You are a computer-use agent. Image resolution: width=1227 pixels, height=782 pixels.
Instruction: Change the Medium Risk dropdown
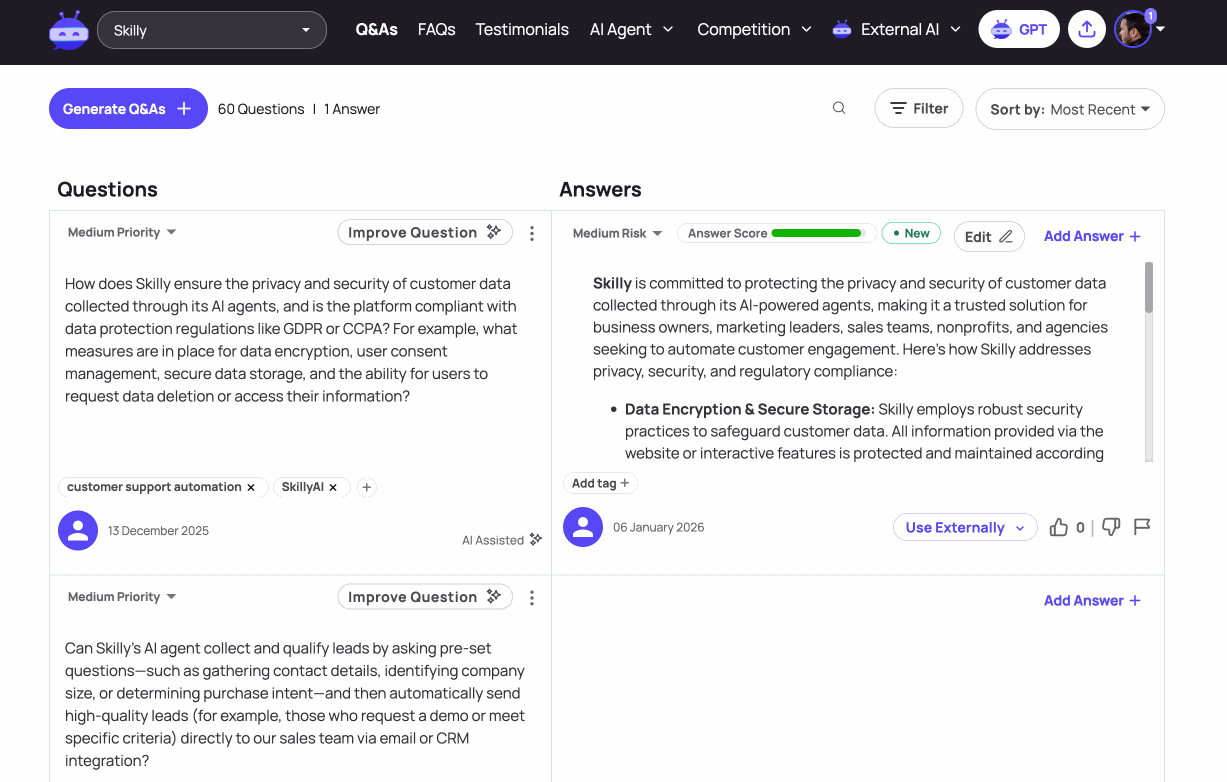pos(617,233)
